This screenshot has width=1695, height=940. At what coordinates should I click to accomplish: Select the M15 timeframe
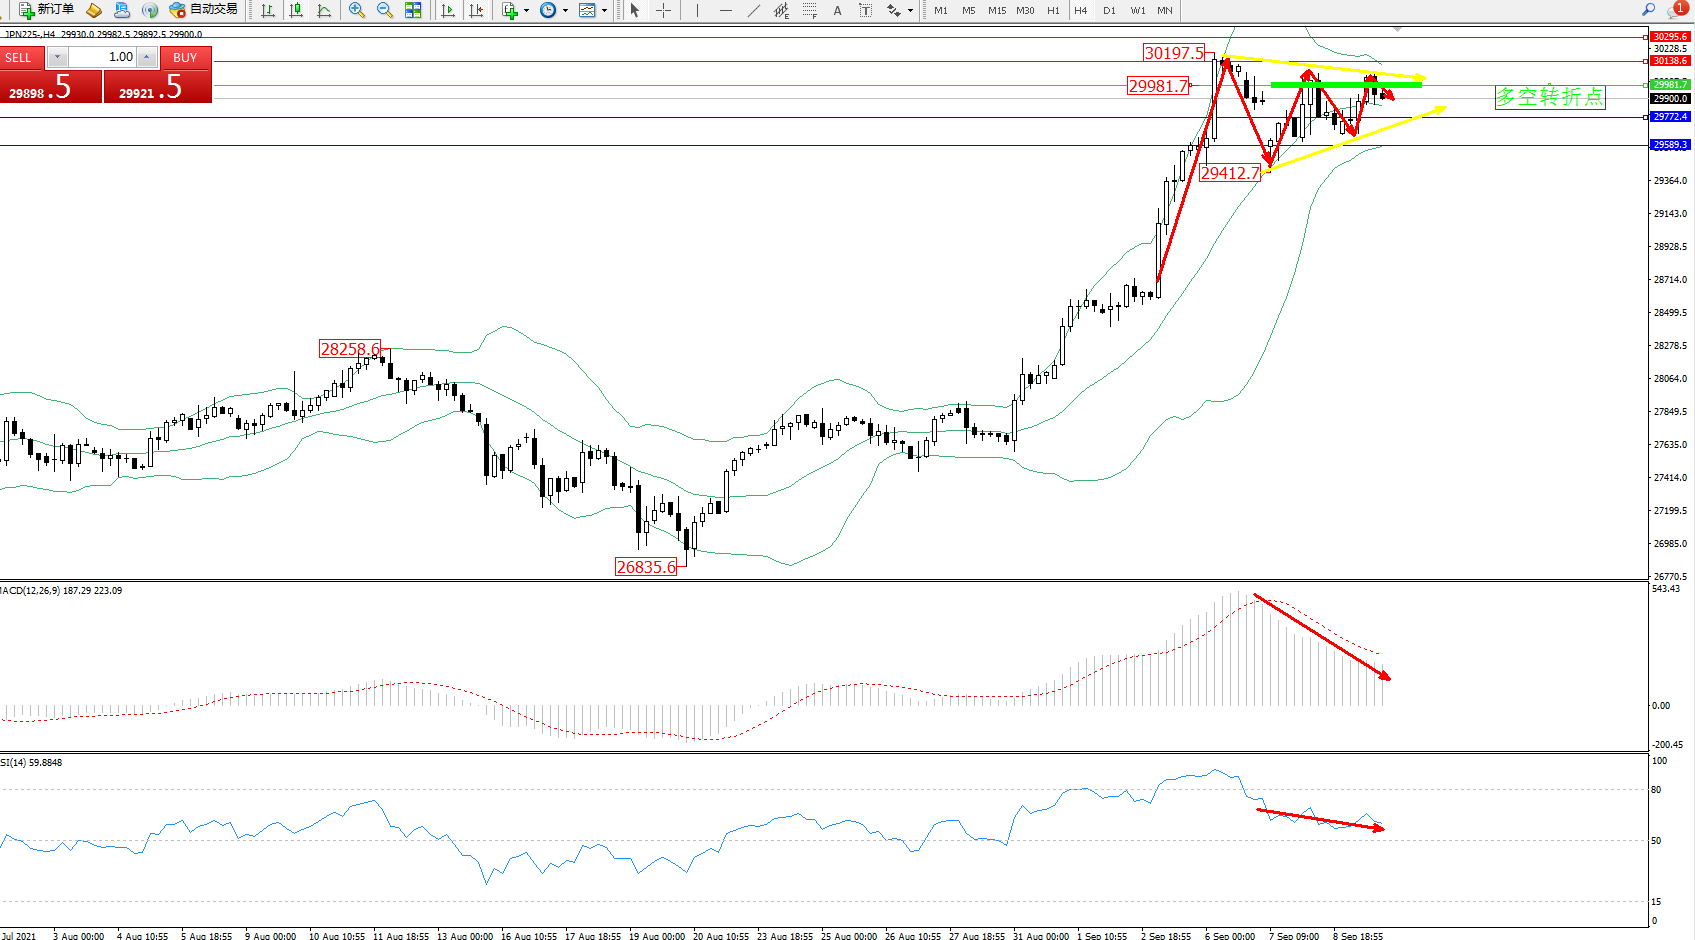(997, 10)
